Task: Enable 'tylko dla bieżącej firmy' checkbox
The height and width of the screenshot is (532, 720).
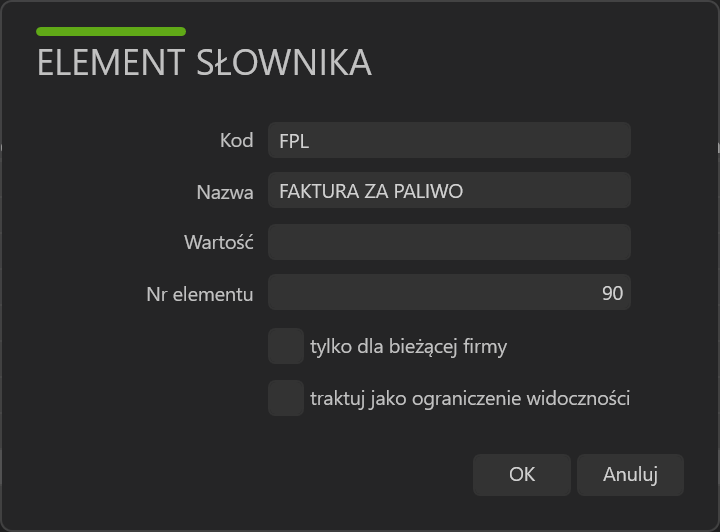Action: coord(286,346)
